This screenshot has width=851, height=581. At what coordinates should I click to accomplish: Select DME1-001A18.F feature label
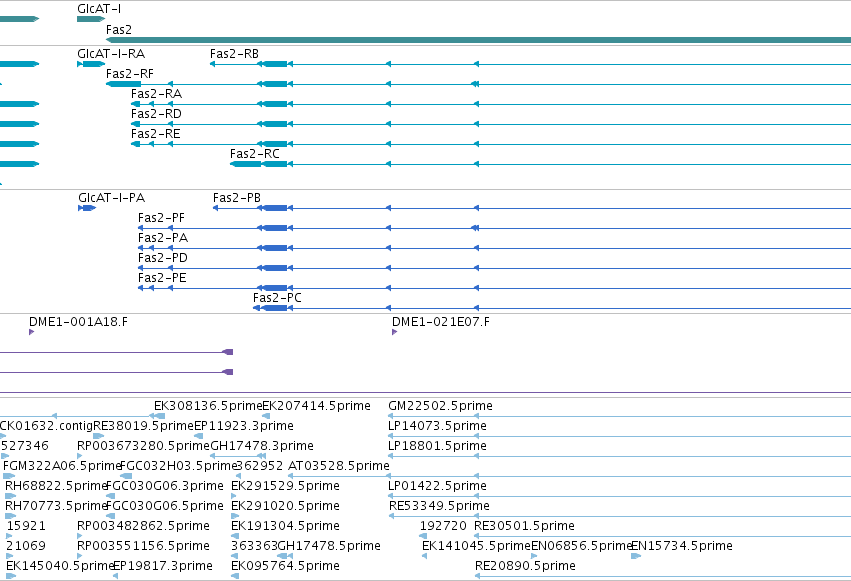(78, 322)
